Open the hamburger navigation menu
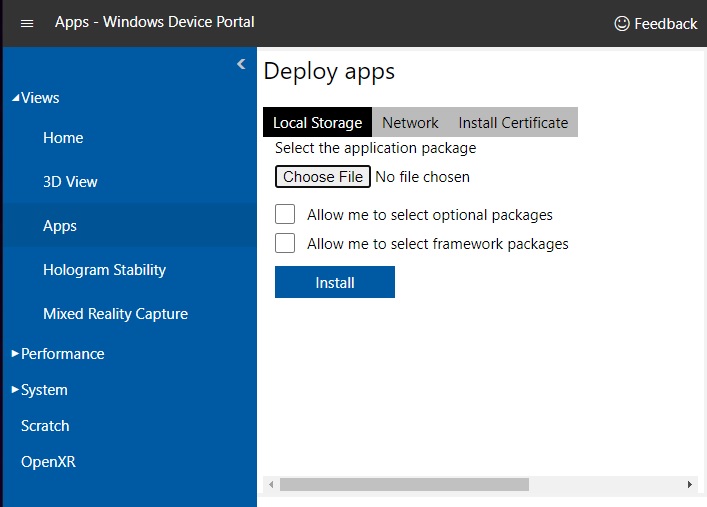The width and height of the screenshot is (707, 507). [x=27, y=23]
